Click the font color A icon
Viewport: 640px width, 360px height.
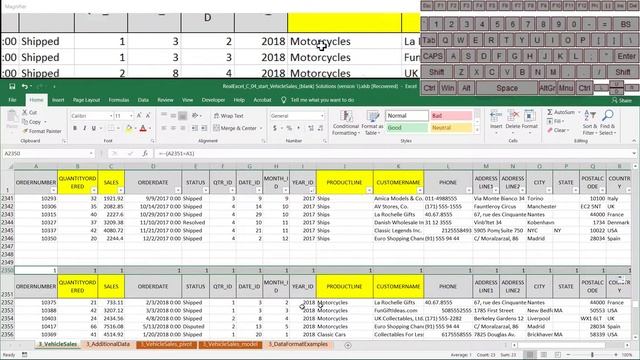143,128
